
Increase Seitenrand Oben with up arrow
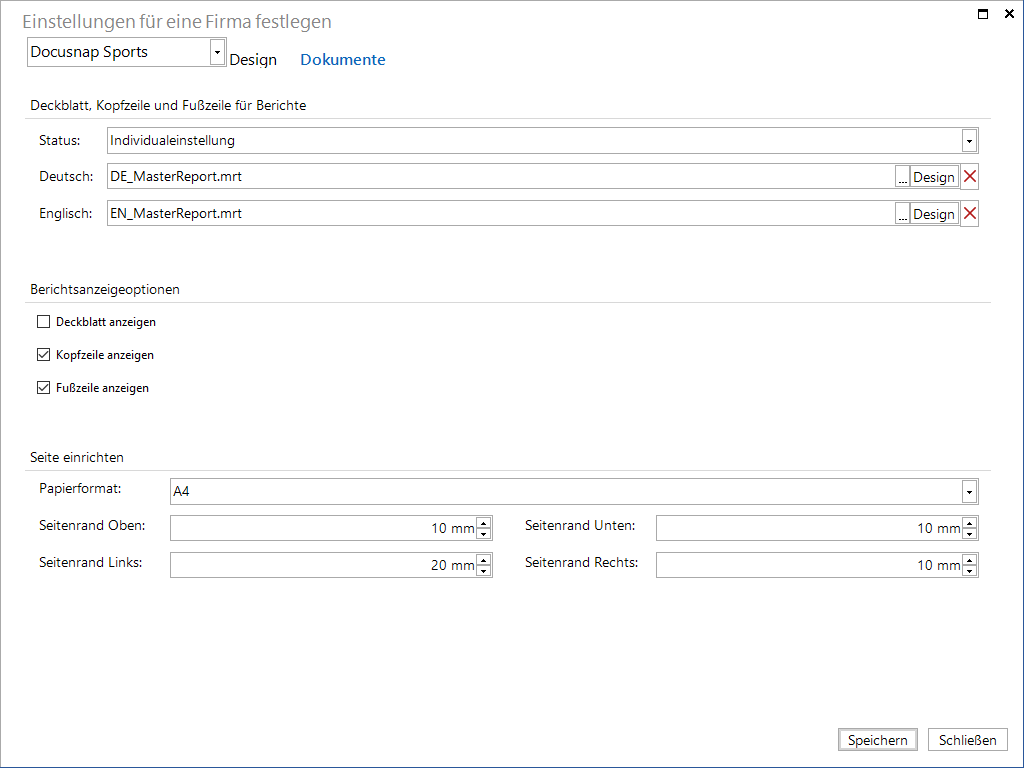(x=483, y=522)
